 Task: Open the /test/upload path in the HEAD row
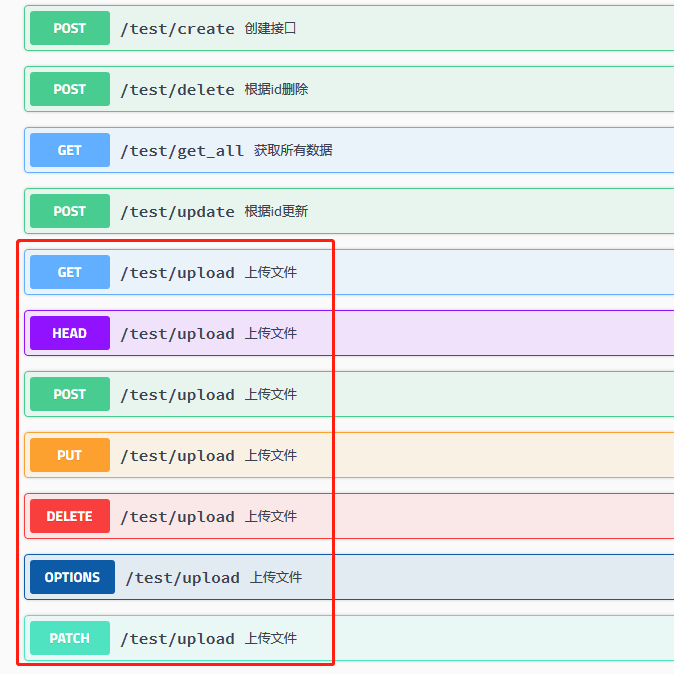tap(177, 334)
